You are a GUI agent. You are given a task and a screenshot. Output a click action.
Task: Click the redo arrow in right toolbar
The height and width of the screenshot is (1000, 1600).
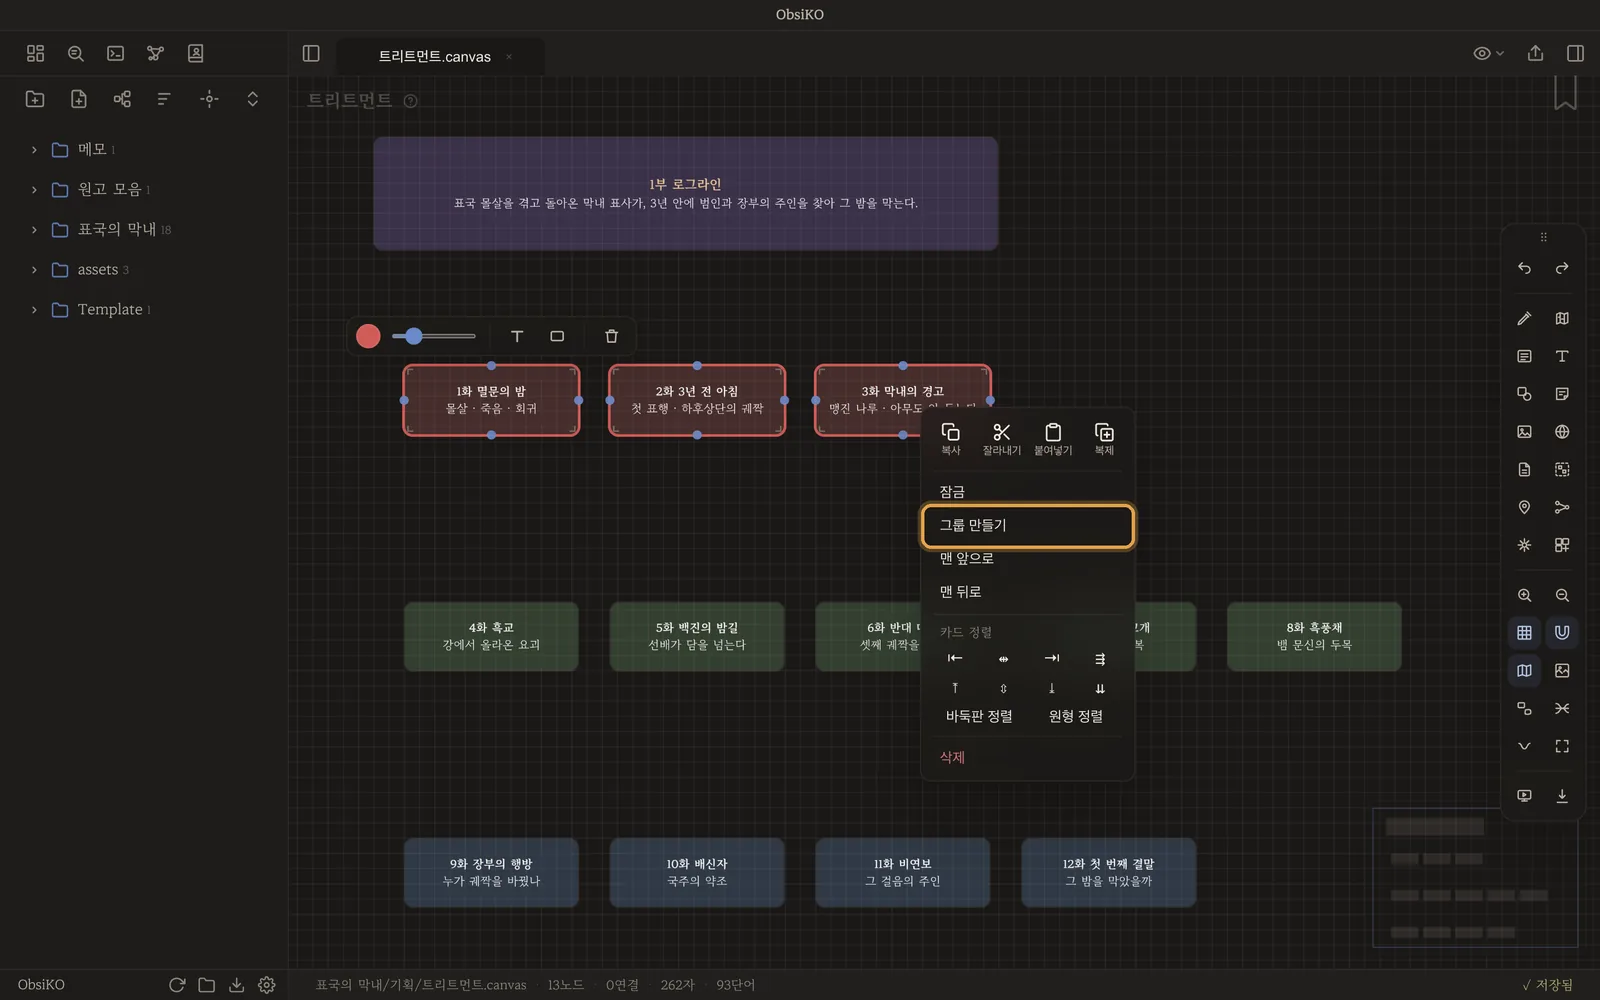click(x=1562, y=268)
